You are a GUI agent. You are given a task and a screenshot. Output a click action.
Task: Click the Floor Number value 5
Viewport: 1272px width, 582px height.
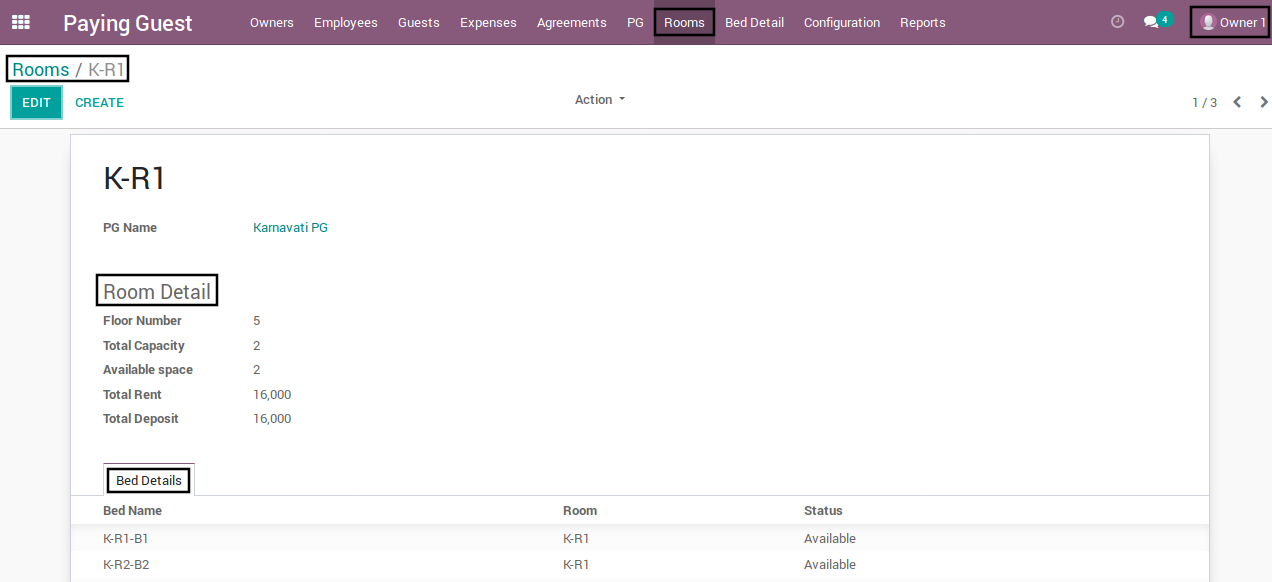[x=257, y=321]
